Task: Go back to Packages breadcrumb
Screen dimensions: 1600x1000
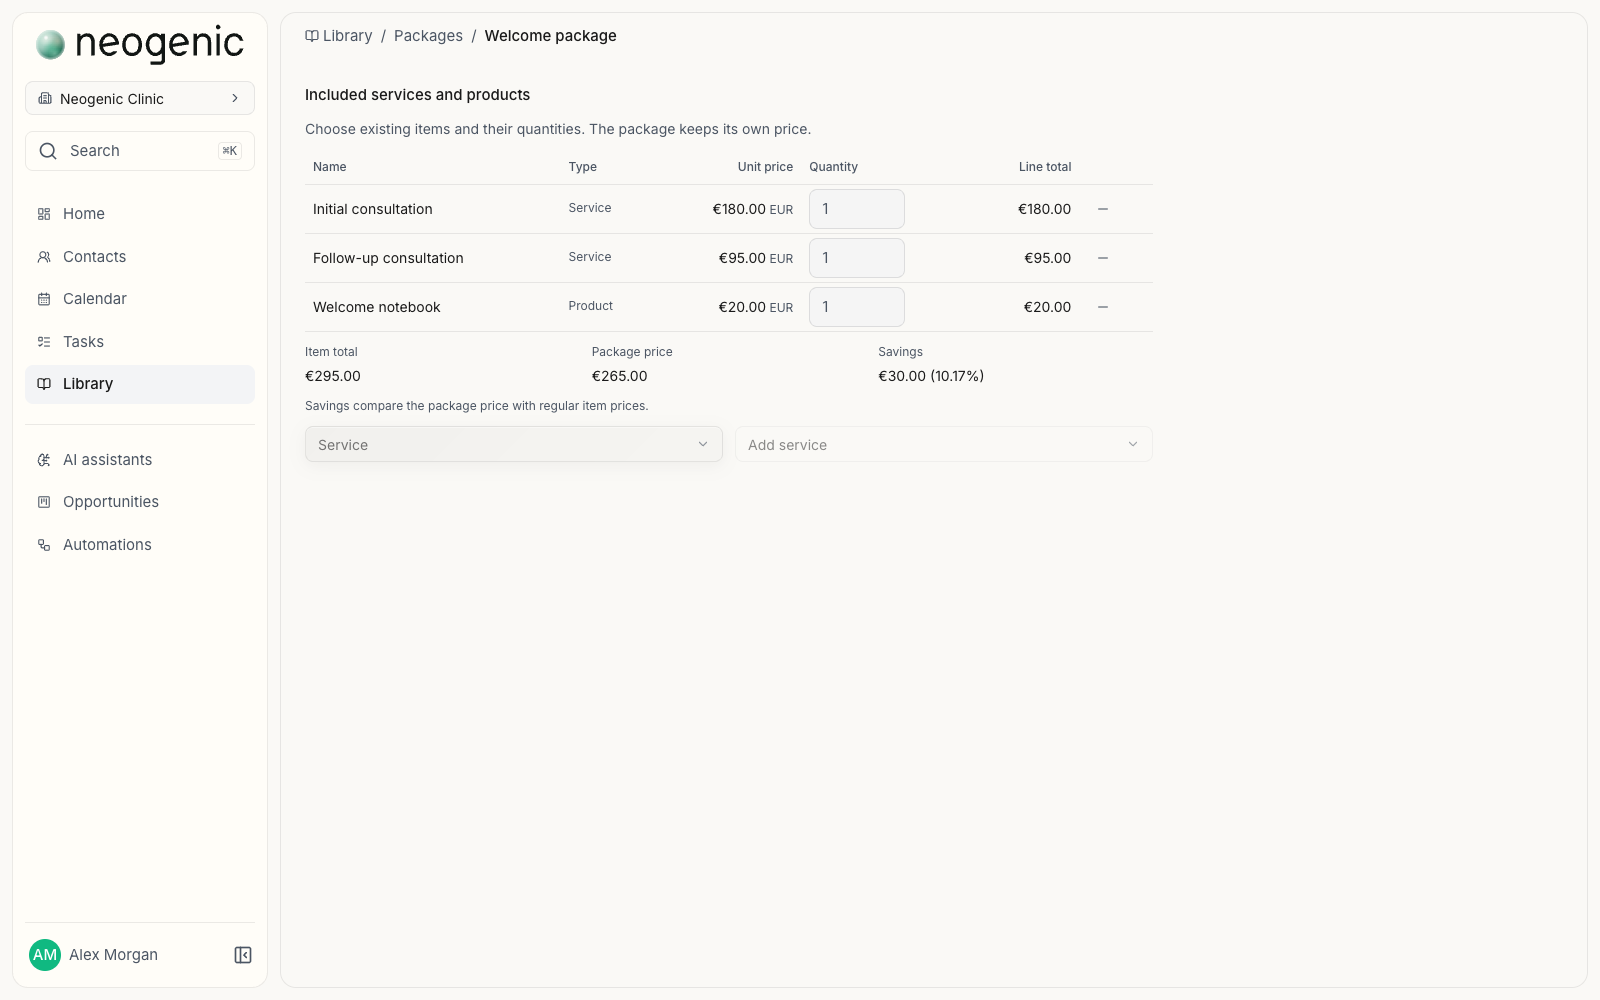Action: (x=428, y=36)
